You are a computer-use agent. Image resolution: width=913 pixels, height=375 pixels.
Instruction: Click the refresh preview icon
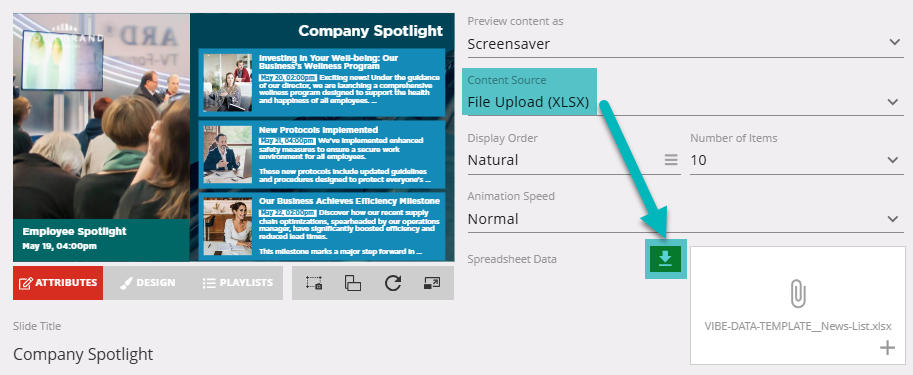tap(393, 283)
